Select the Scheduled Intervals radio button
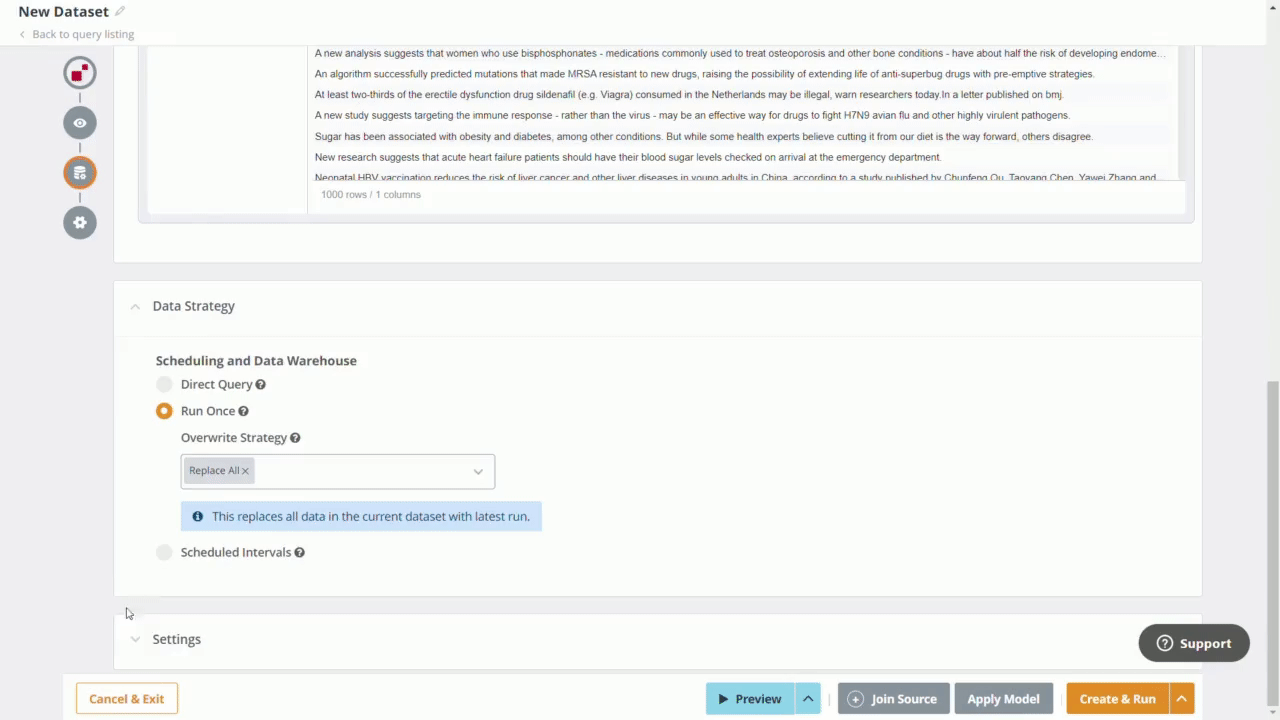 164,553
